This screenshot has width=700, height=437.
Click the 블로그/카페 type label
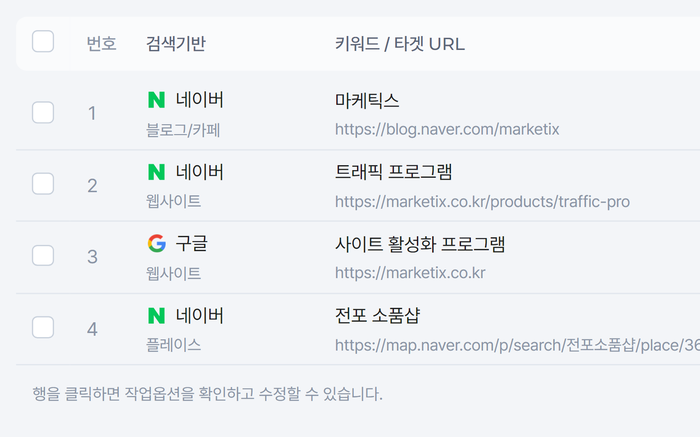click(183, 130)
